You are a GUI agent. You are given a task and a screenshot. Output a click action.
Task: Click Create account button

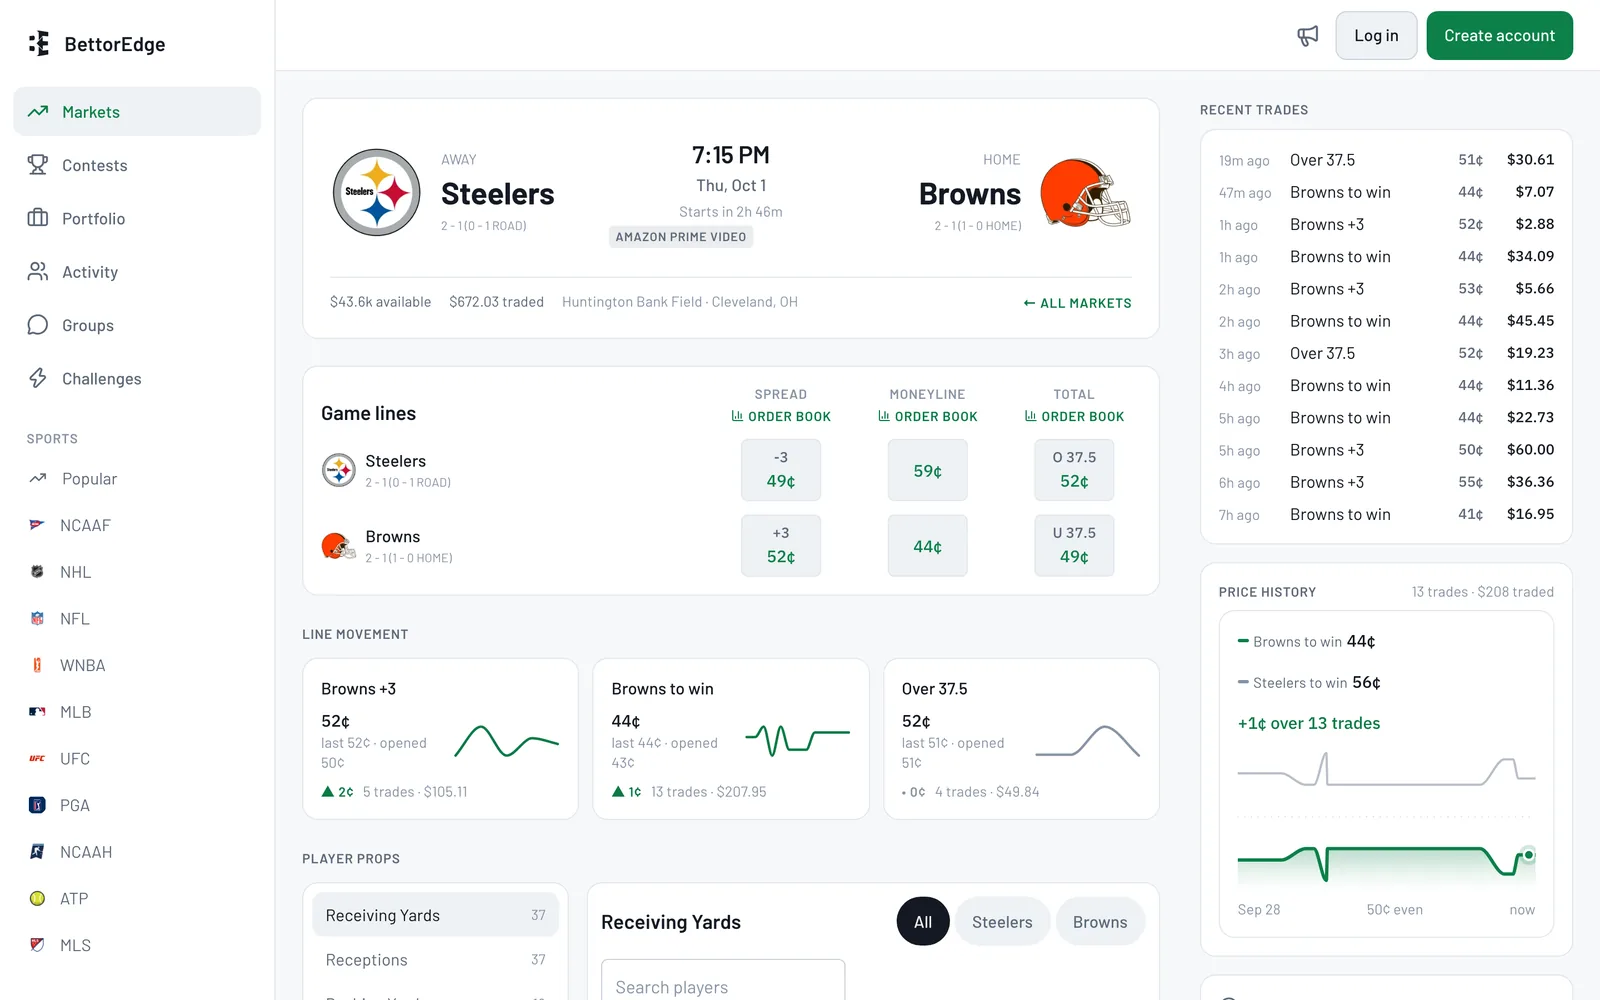1499,36
